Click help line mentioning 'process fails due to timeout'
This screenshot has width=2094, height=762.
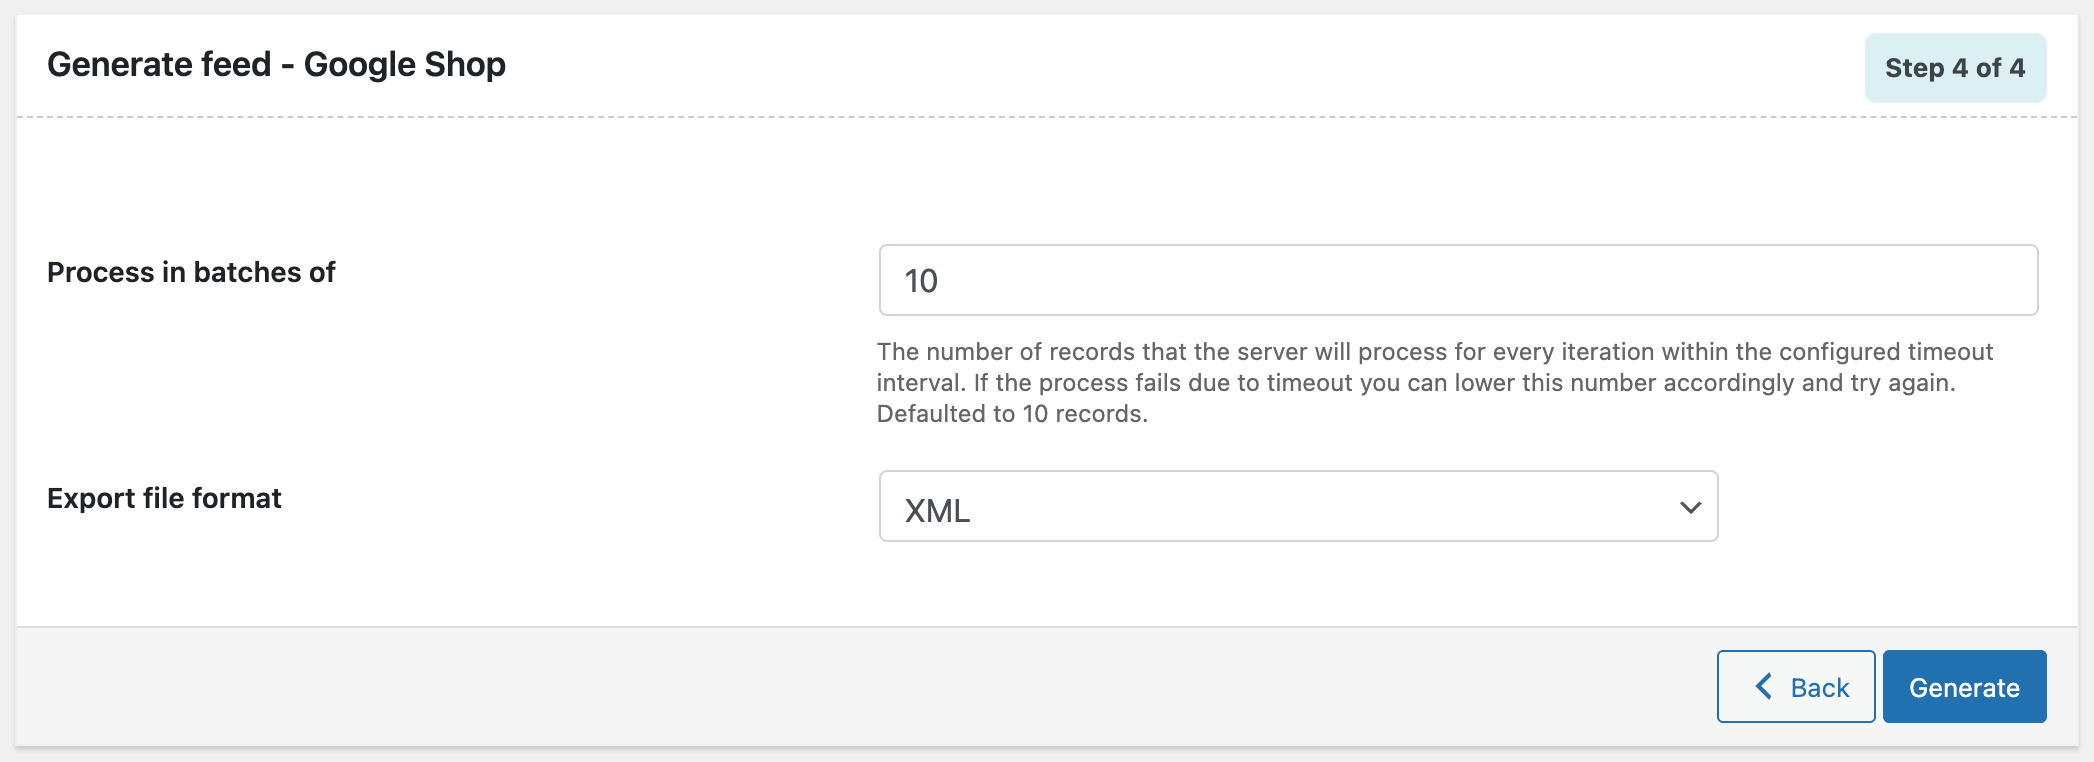tap(1415, 383)
